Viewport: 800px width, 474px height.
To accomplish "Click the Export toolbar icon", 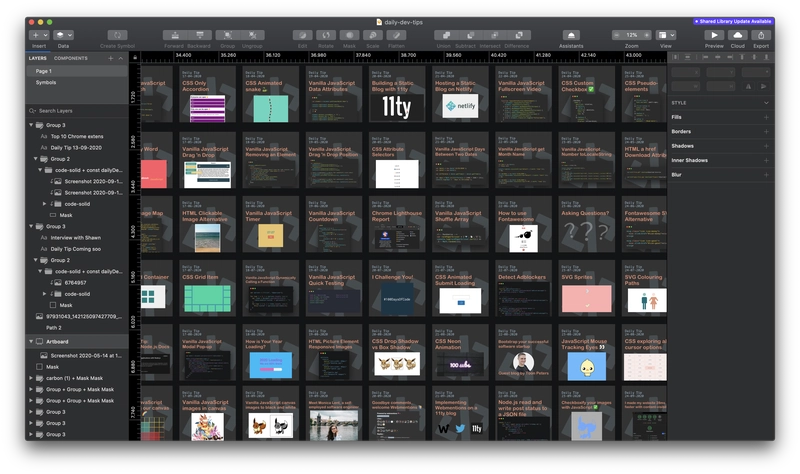I will [761, 35].
